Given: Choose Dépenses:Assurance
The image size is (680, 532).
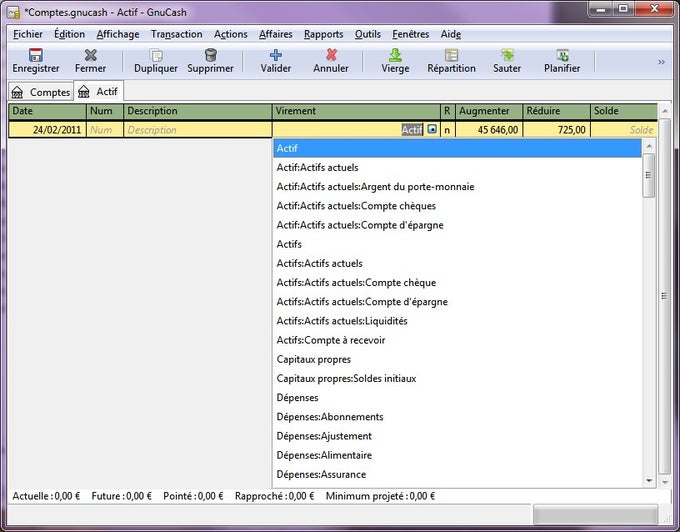Looking at the screenshot, I should [458, 474].
